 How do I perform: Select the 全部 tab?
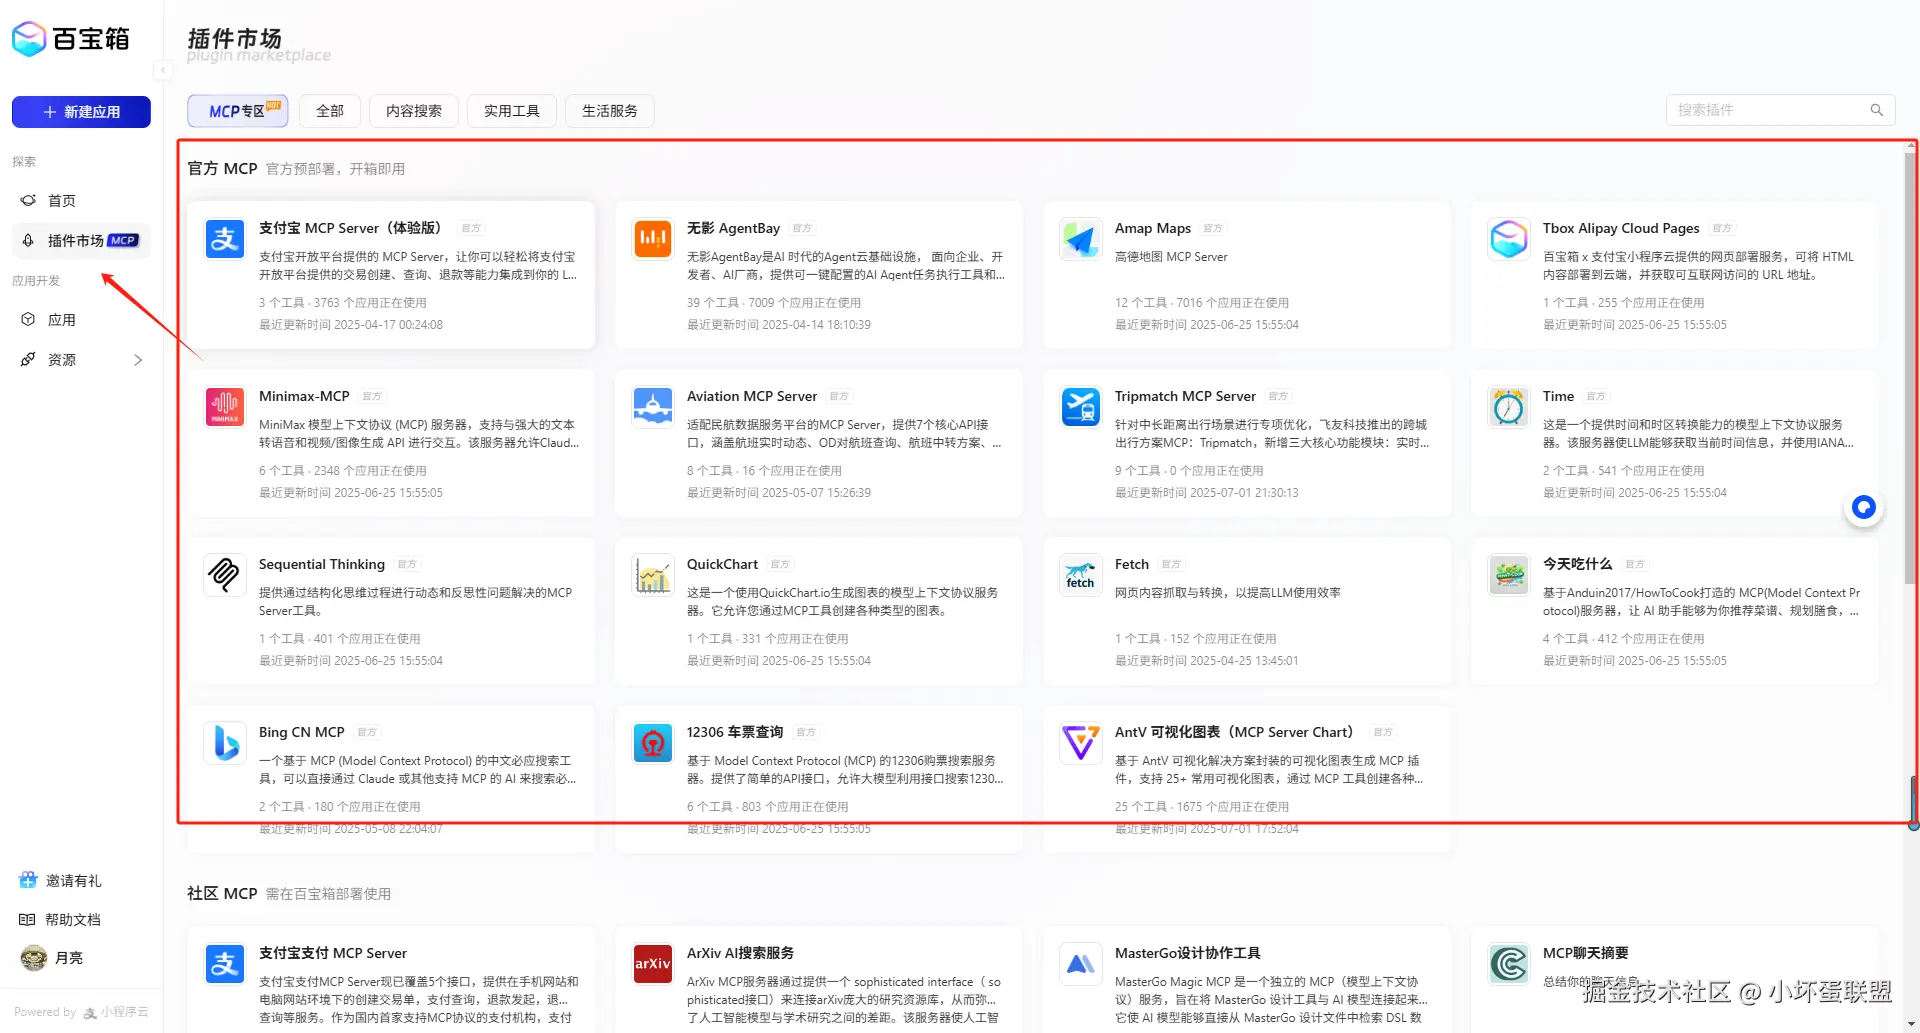coord(330,111)
